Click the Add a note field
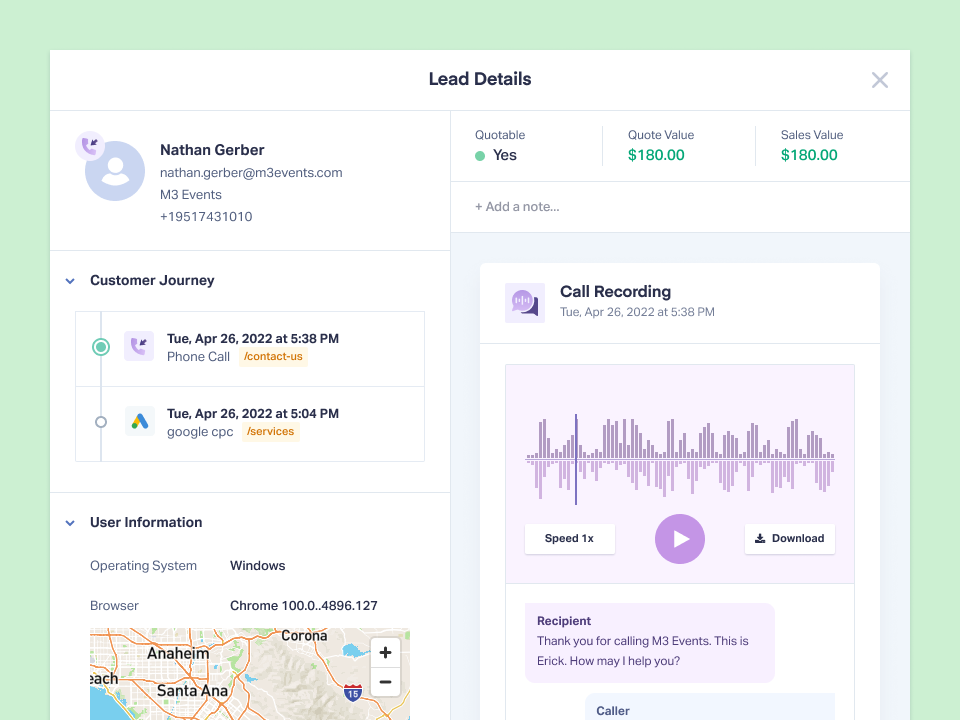The height and width of the screenshot is (720, 960). pyautogui.click(x=518, y=206)
